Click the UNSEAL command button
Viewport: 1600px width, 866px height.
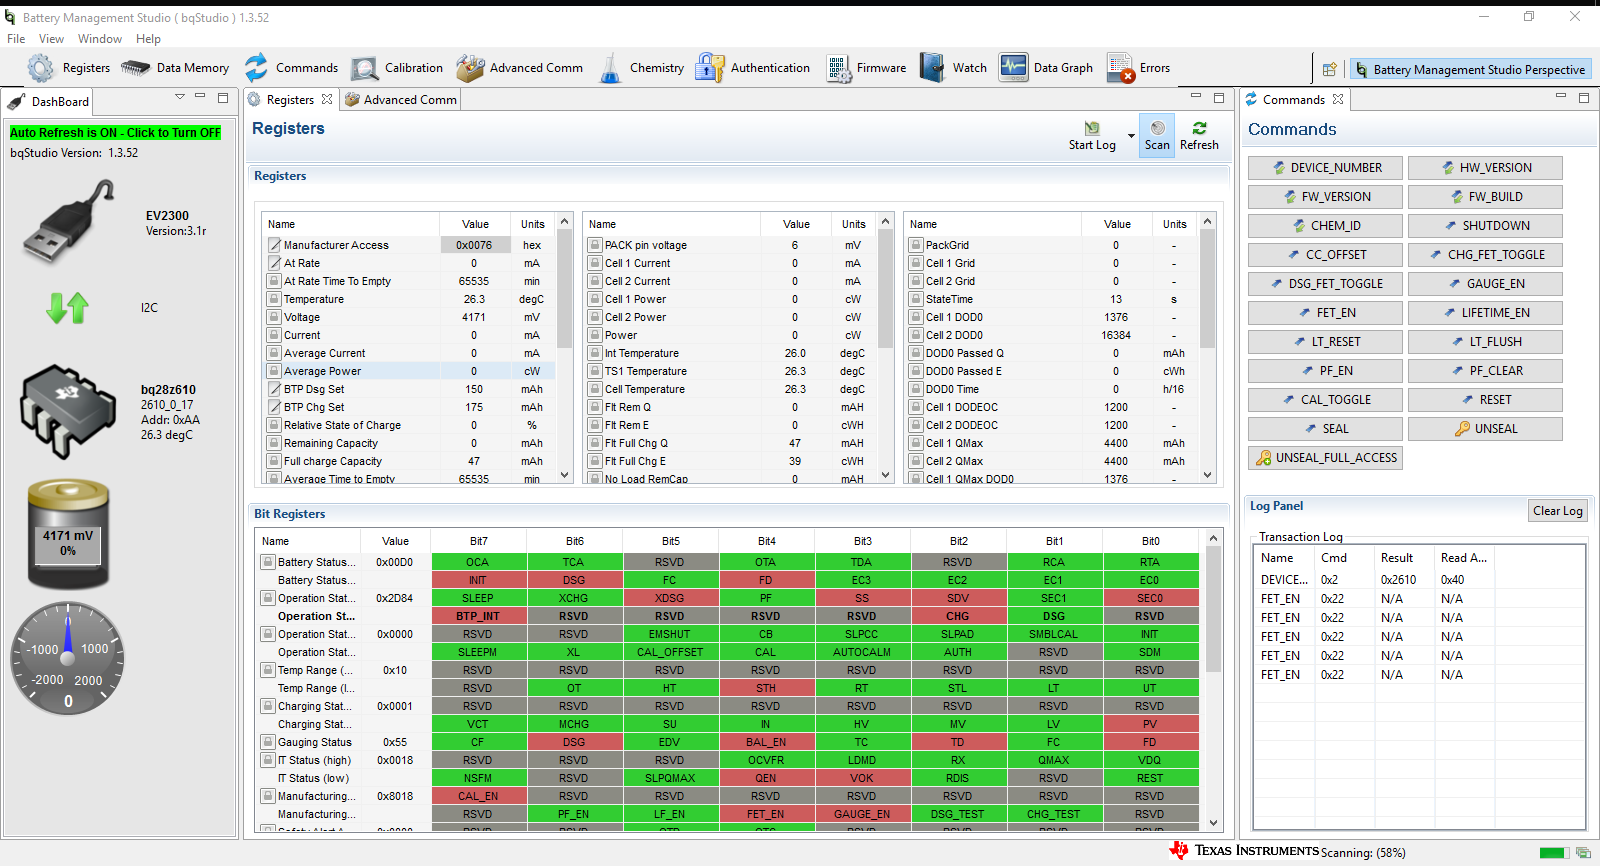(1485, 429)
